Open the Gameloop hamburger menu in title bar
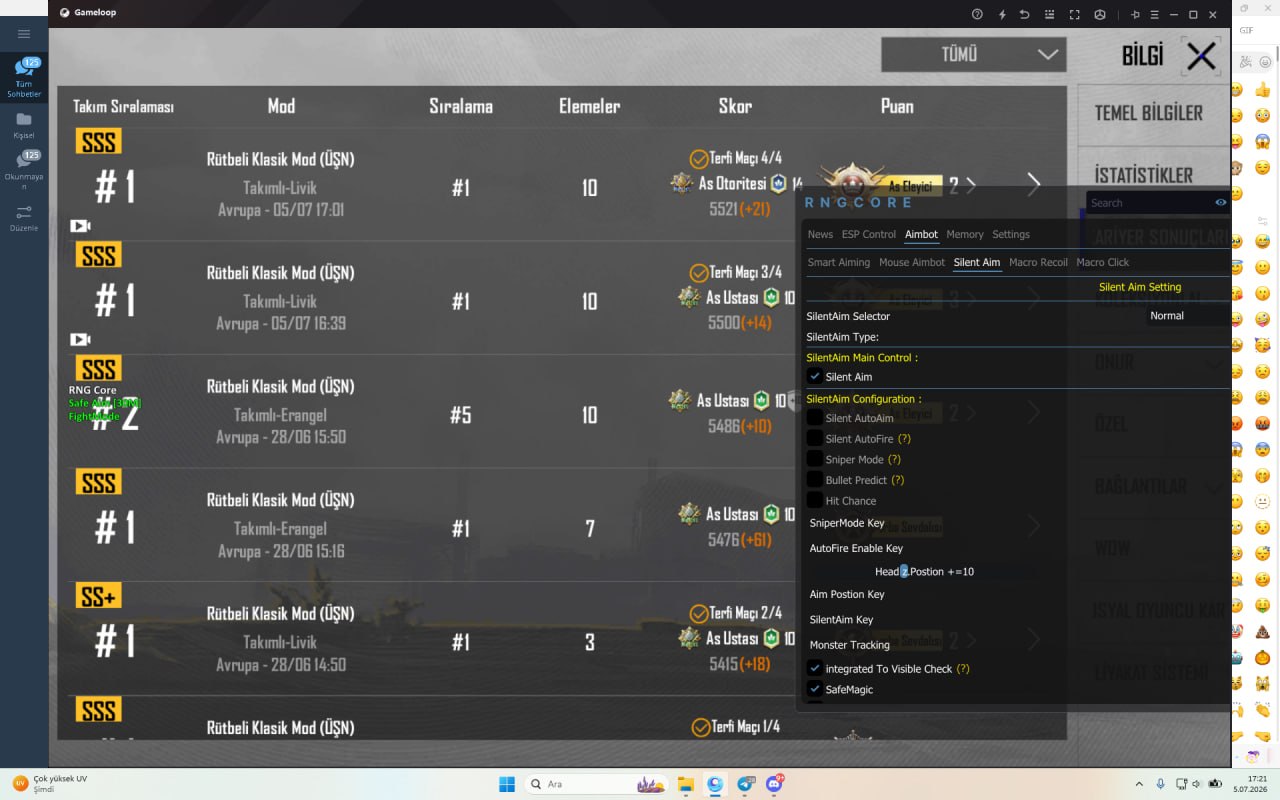1280x800 pixels. tap(1154, 14)
